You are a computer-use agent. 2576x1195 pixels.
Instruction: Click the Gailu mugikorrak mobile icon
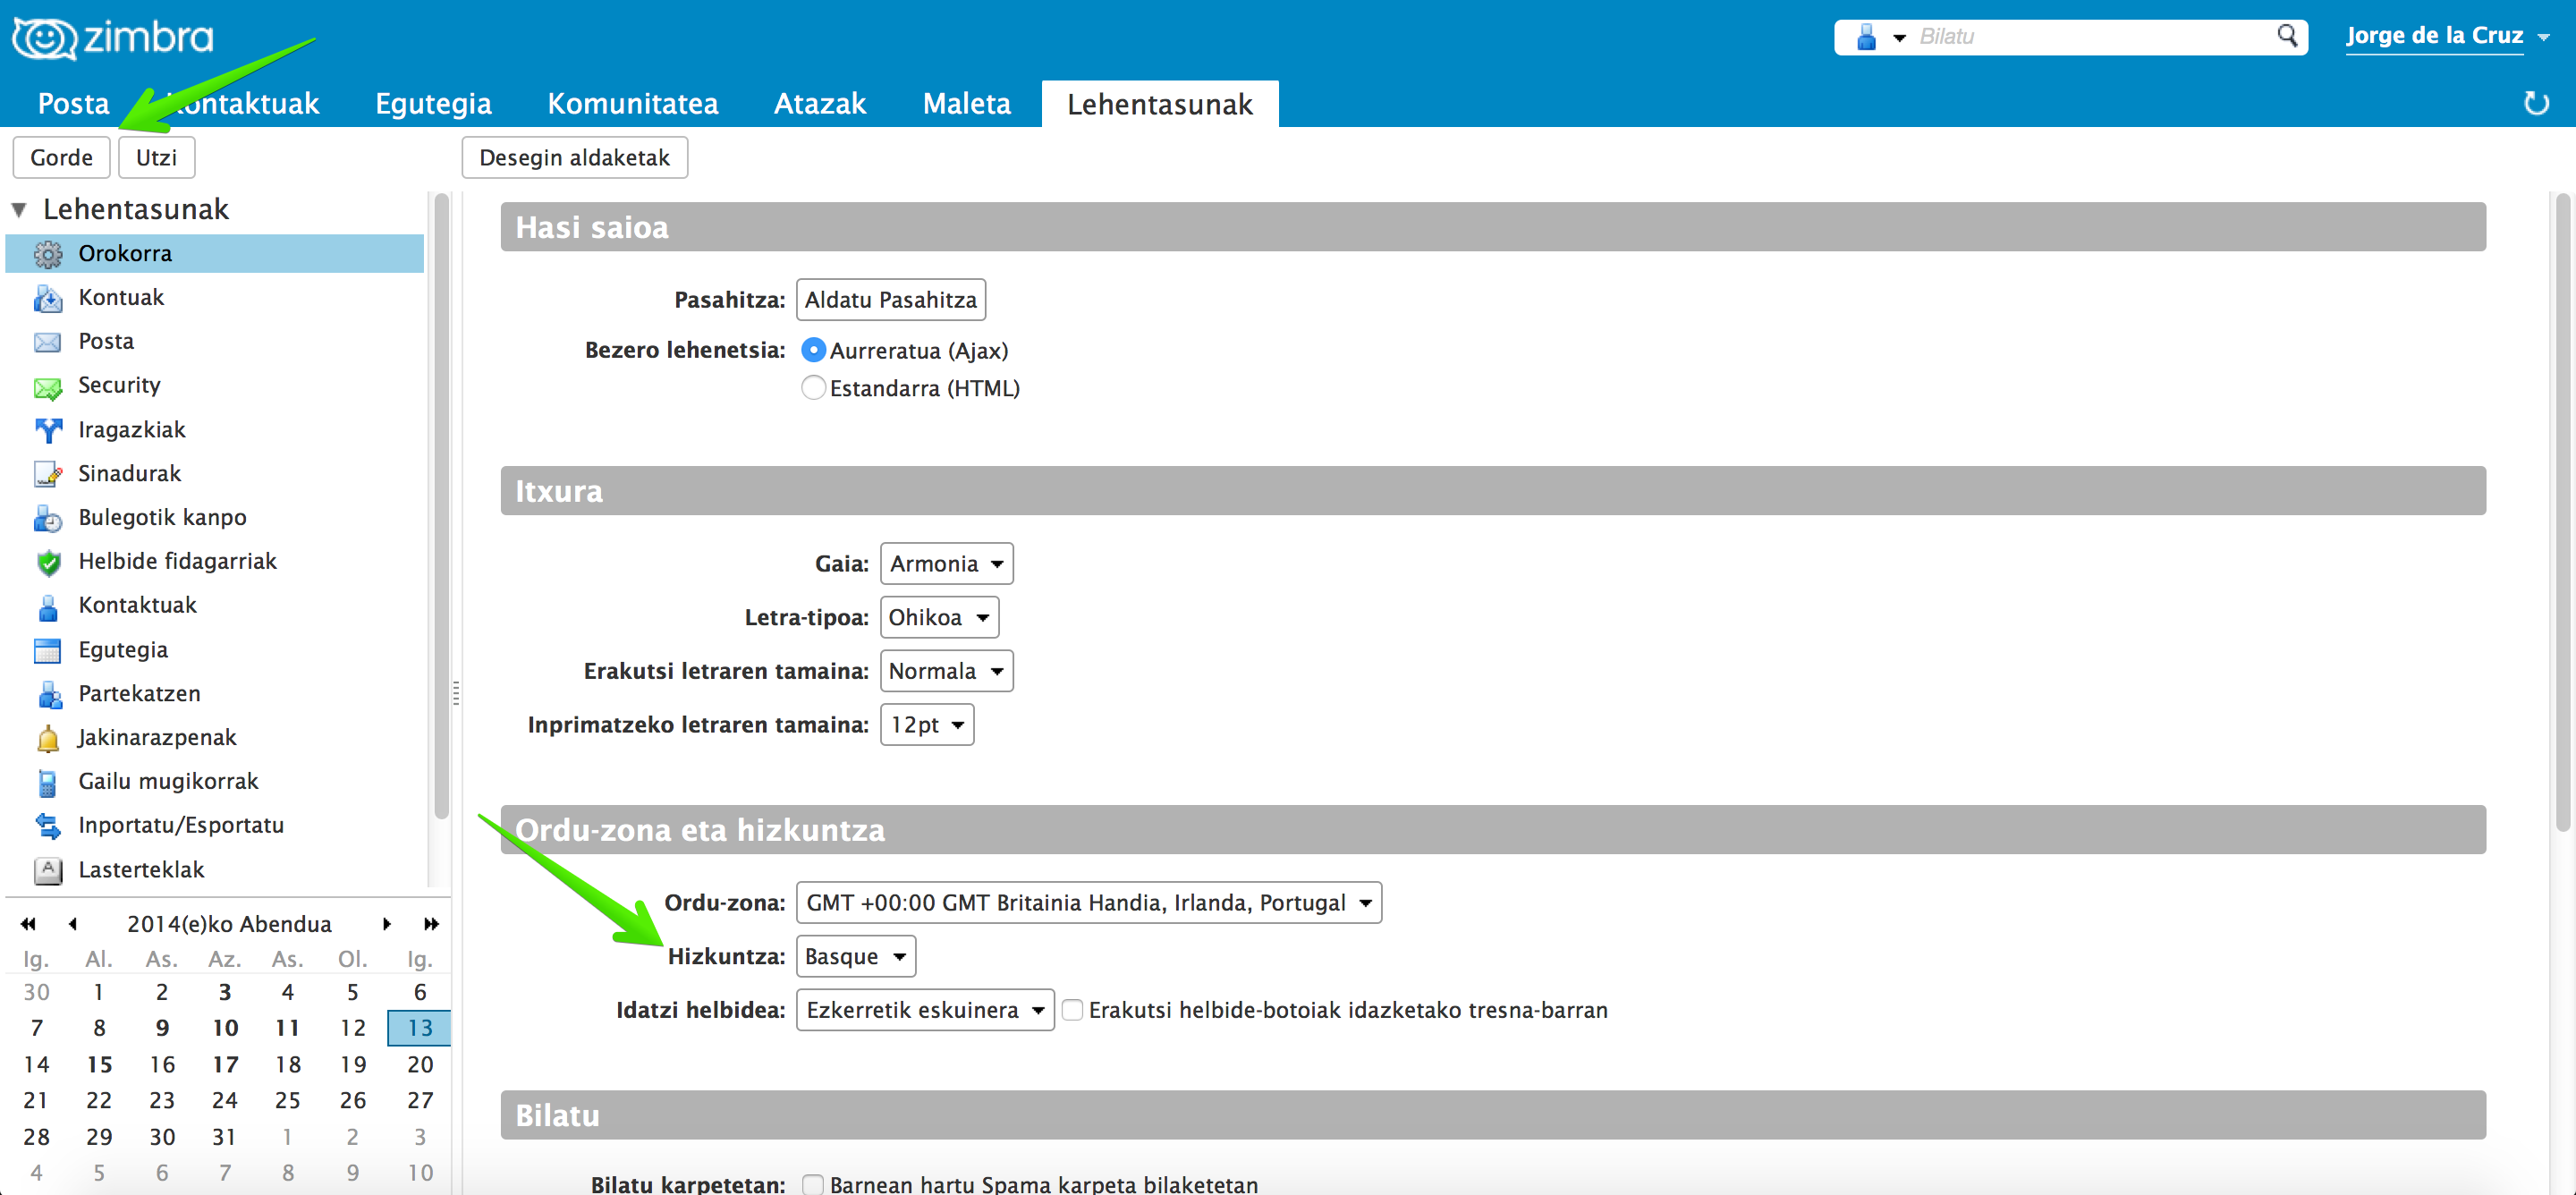[x=48, y=782]
